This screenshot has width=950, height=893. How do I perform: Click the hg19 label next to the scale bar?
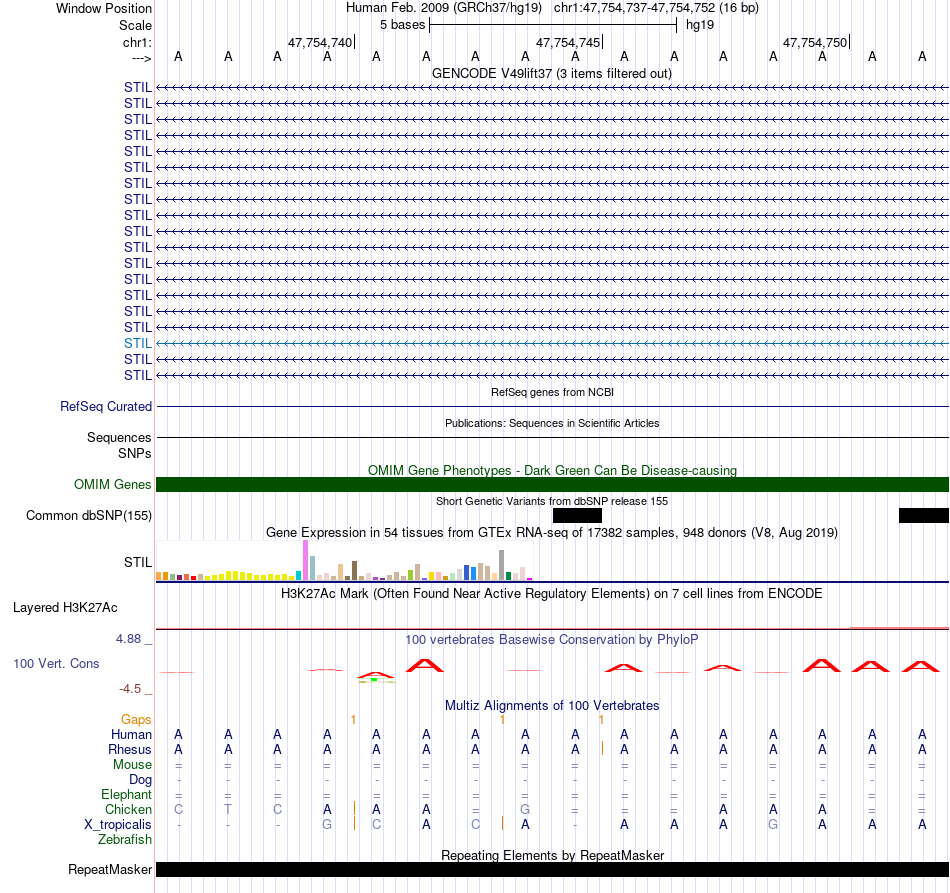click(700, 25)
